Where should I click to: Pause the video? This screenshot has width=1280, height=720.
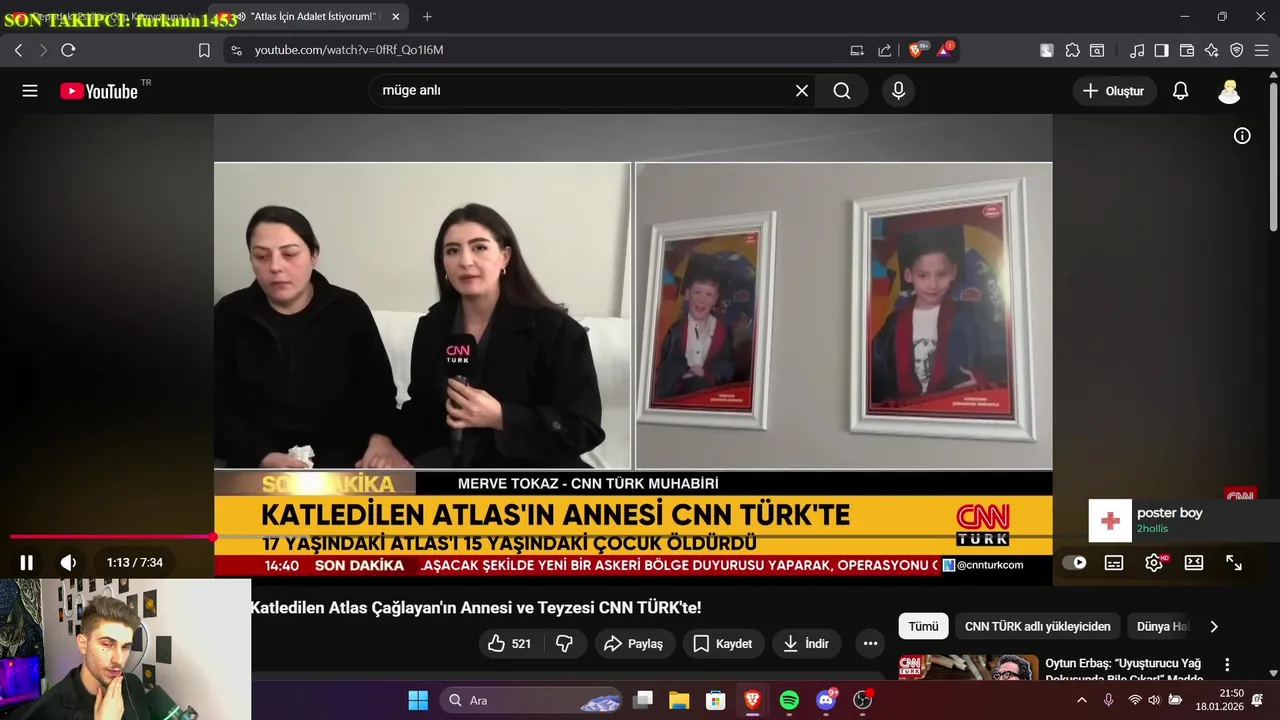coord(27,563)
